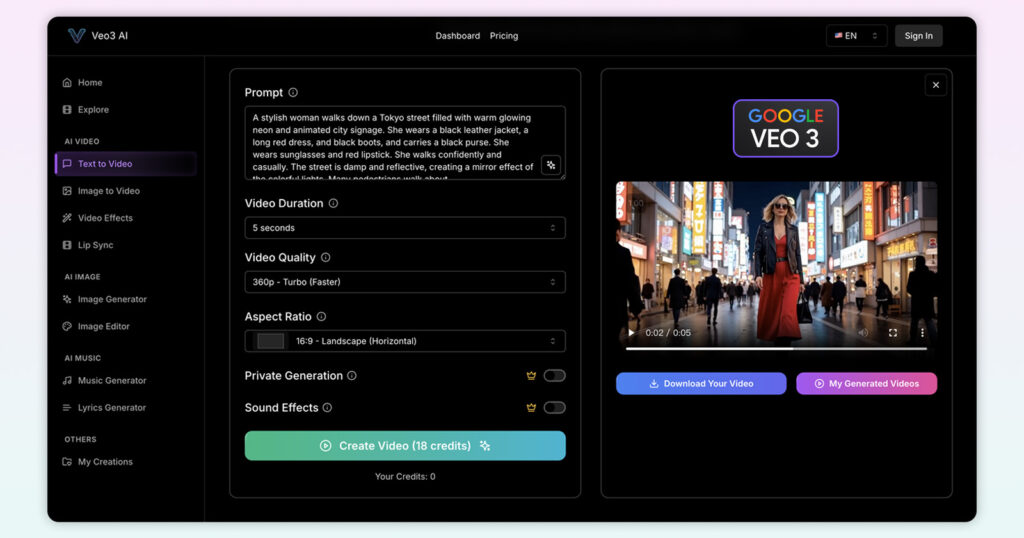Open the video player more options menu
Screen dimensions: 1024x538
click(x=922, y=332)
